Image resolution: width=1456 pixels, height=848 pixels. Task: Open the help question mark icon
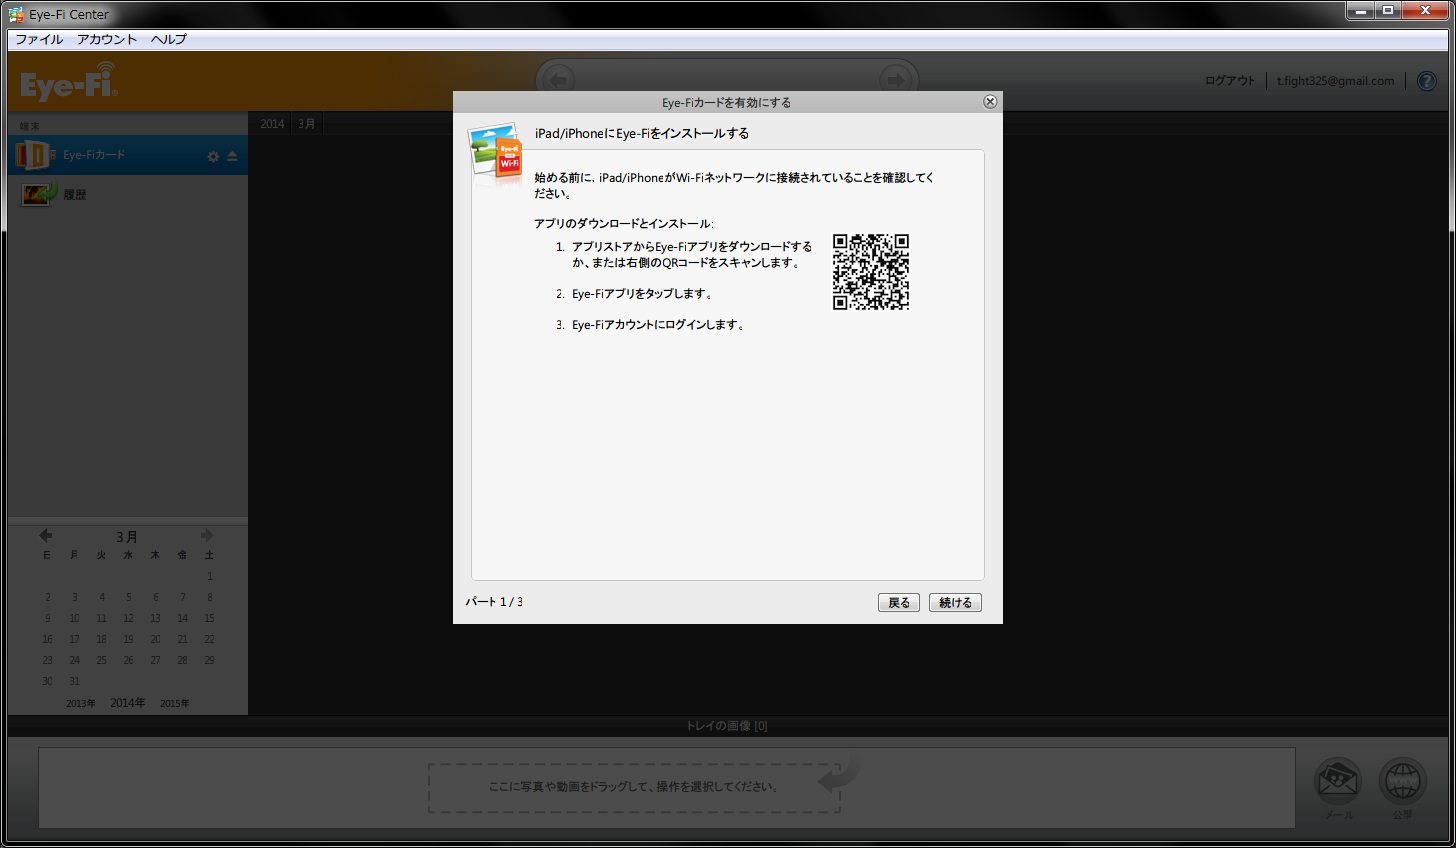[x=1427, y=81]
